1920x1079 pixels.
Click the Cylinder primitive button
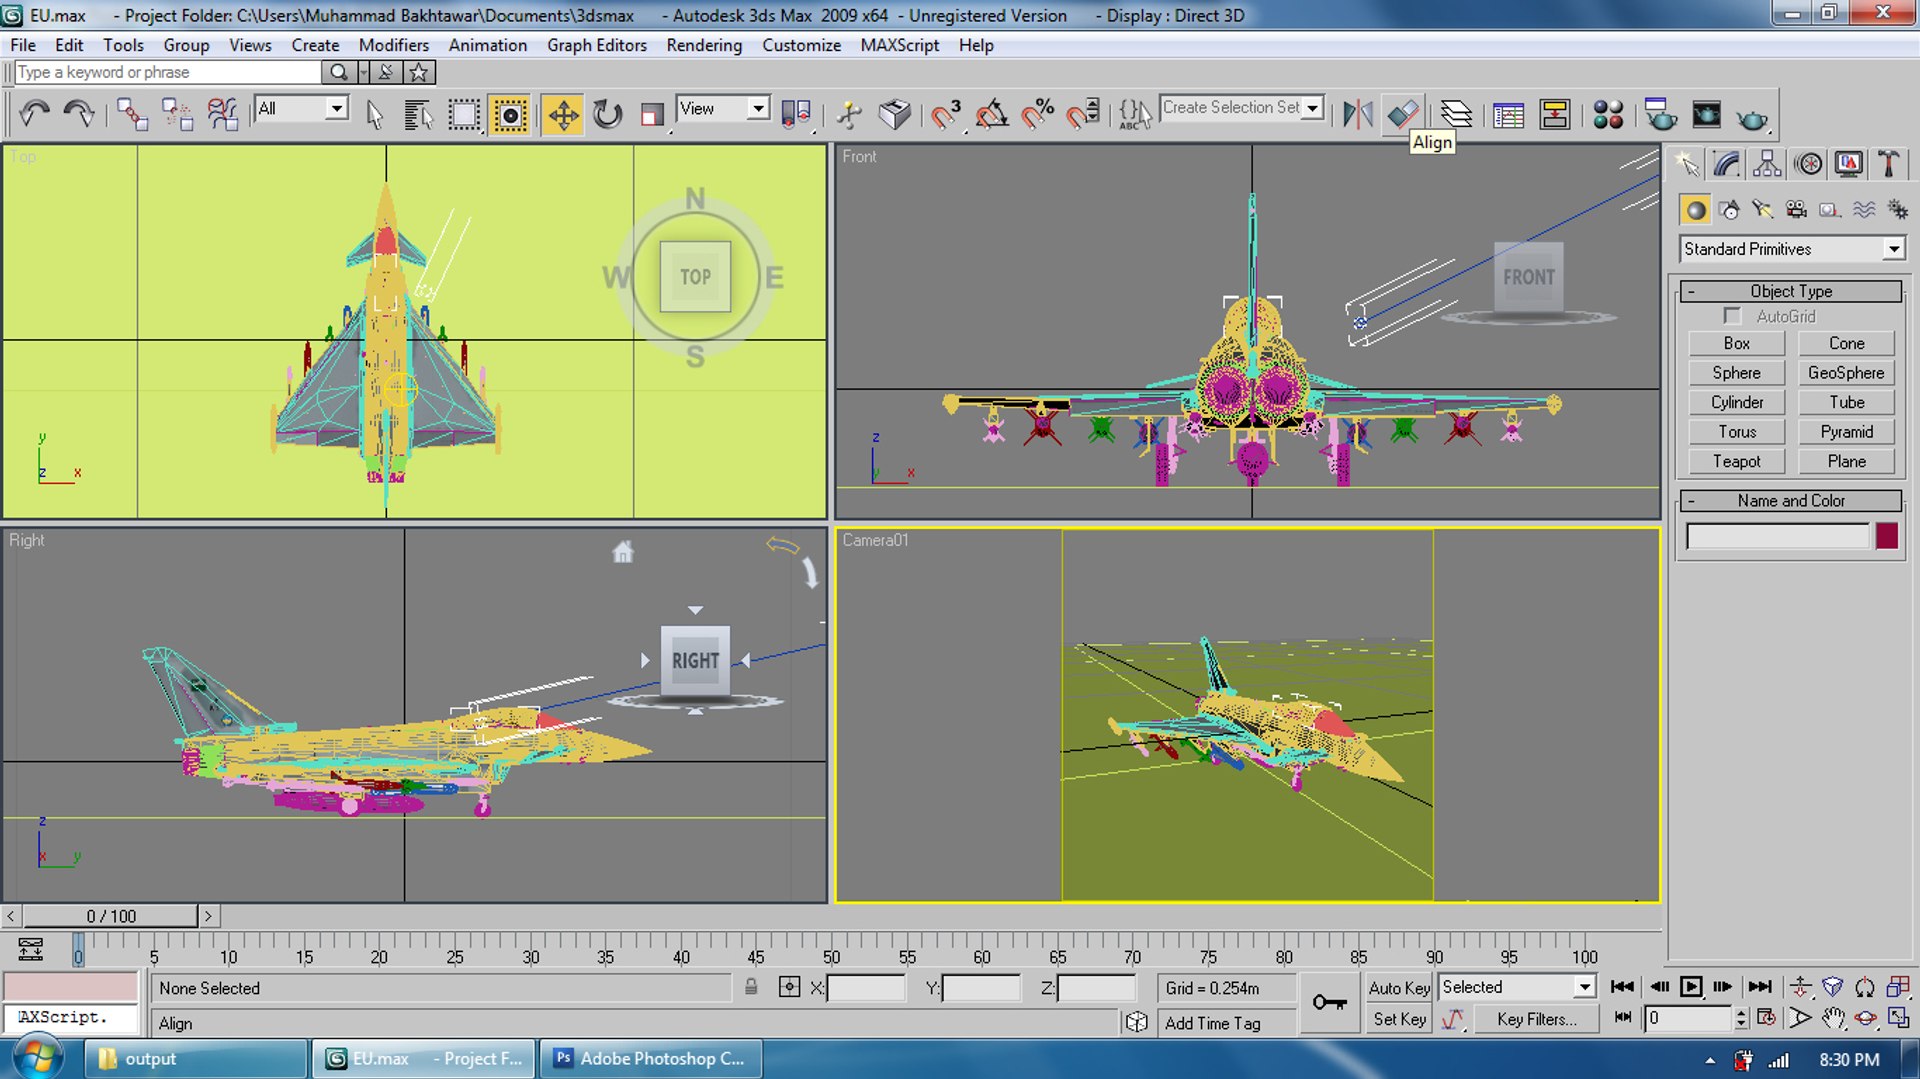1736,402
